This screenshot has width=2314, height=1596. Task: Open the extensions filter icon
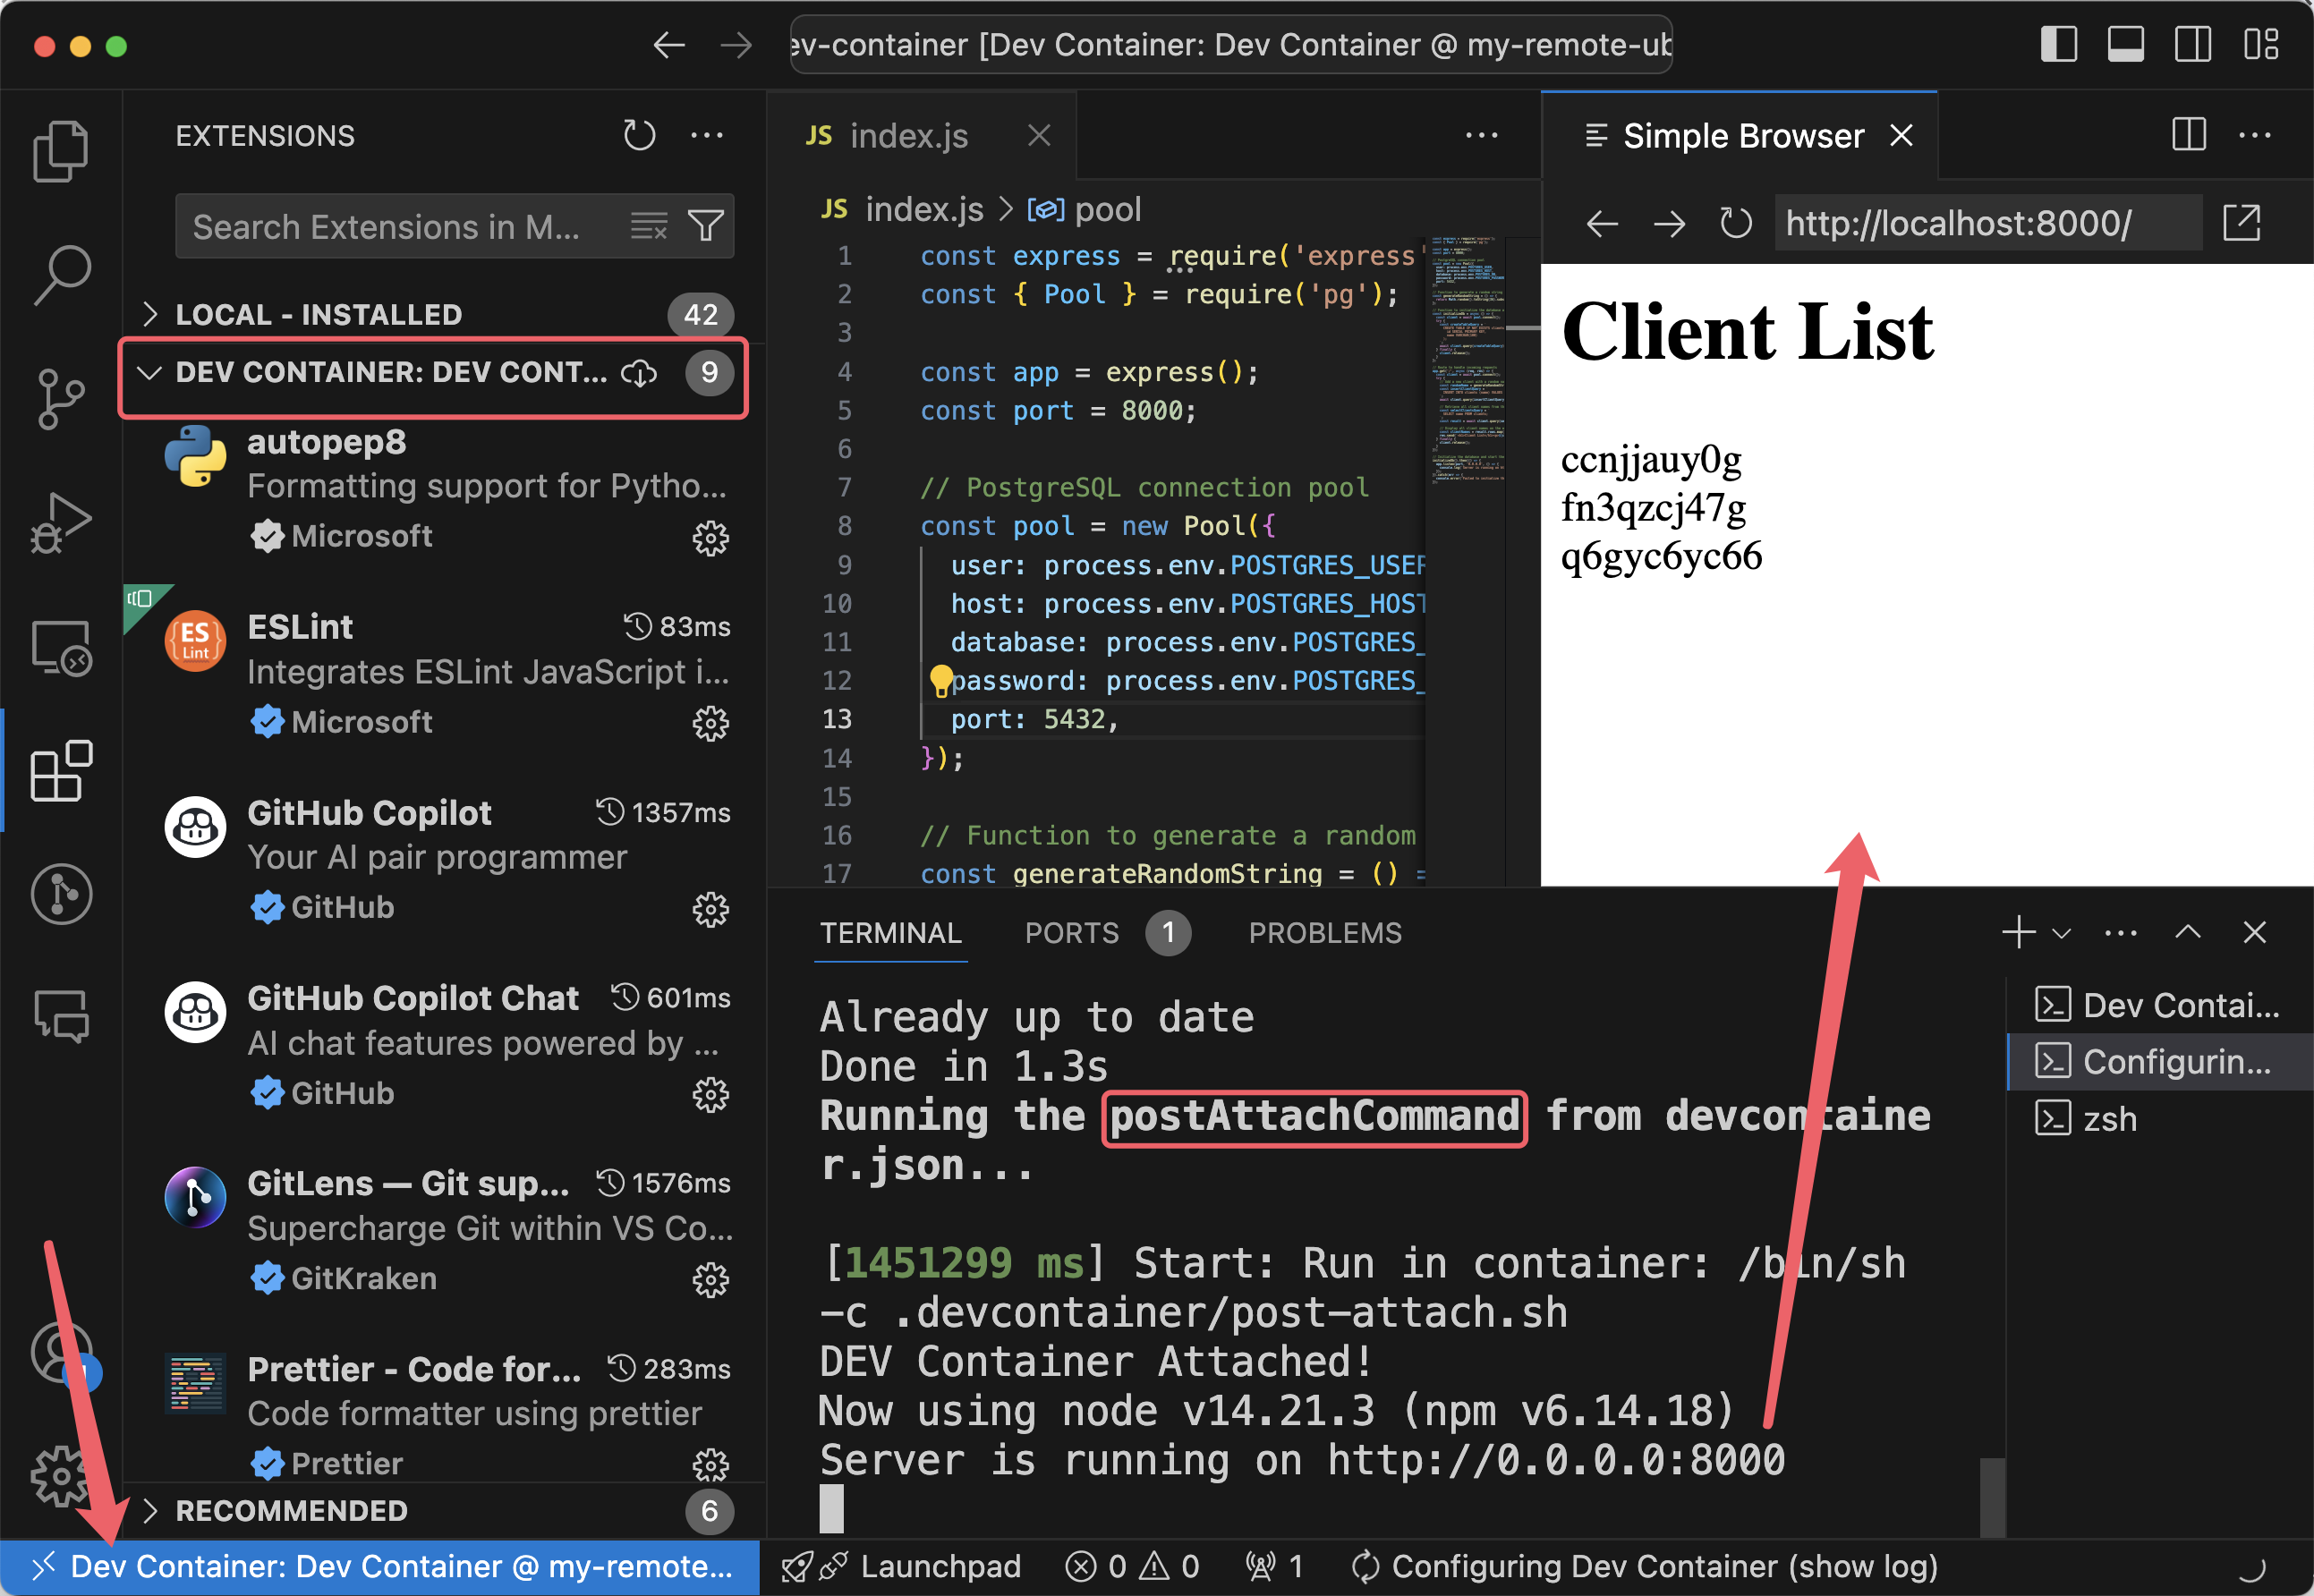(x=706, y=225)
